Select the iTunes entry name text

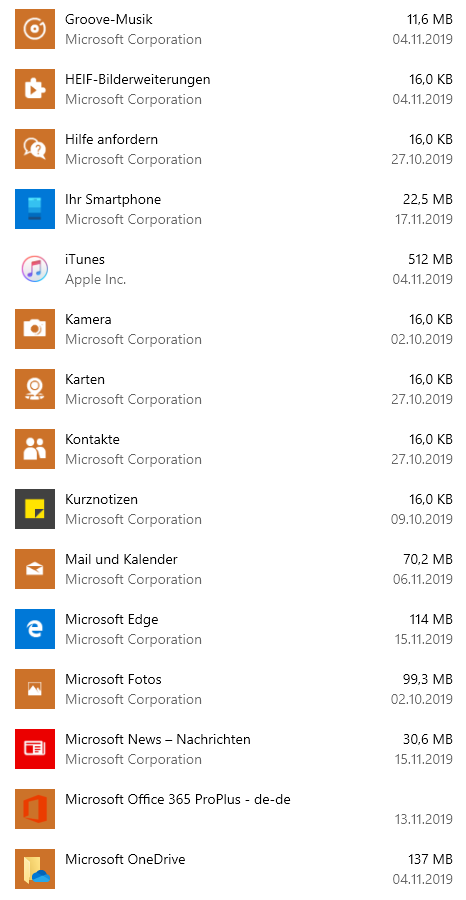[85, 259]
